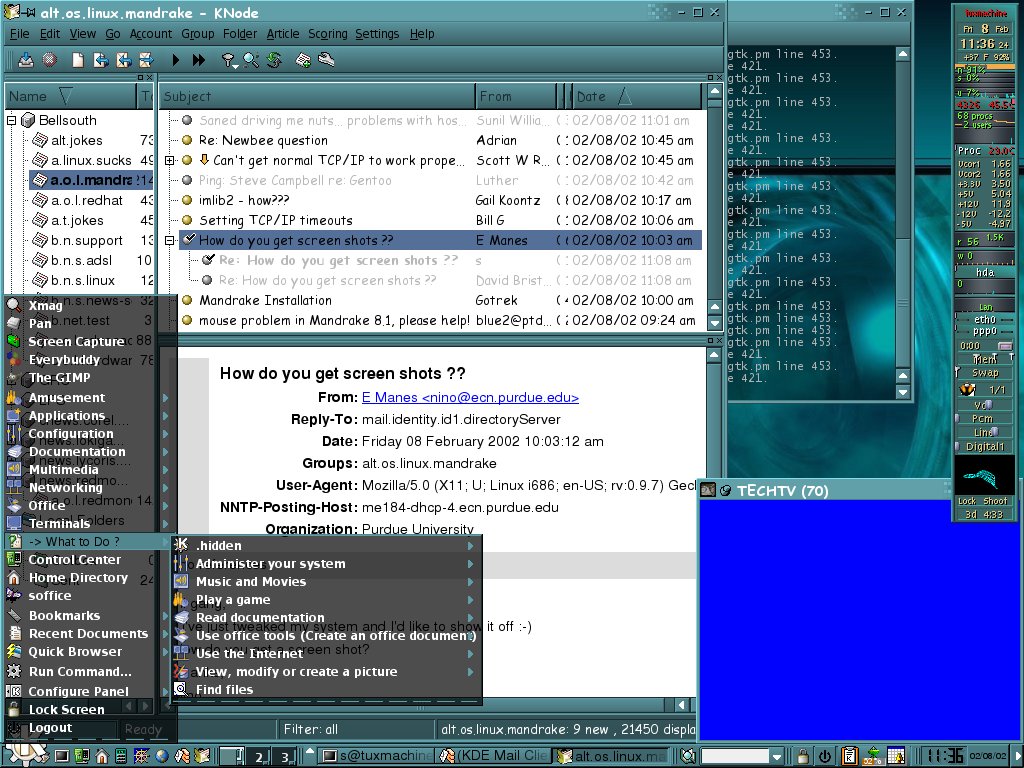The height and width of the screenshot is (768, 1024).
Task: Sort articles by the Date column header
Action: [x=635, y=96]
